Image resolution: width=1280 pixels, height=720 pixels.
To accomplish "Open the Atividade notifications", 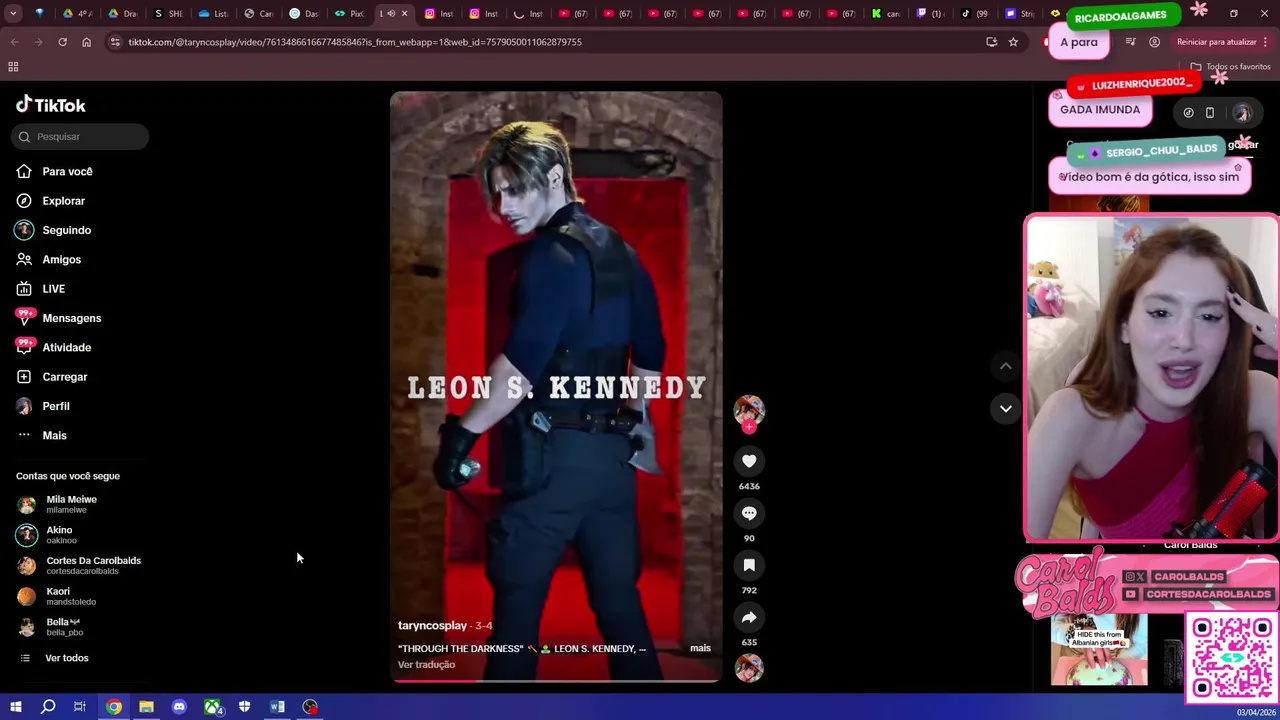I will [53, 348].
